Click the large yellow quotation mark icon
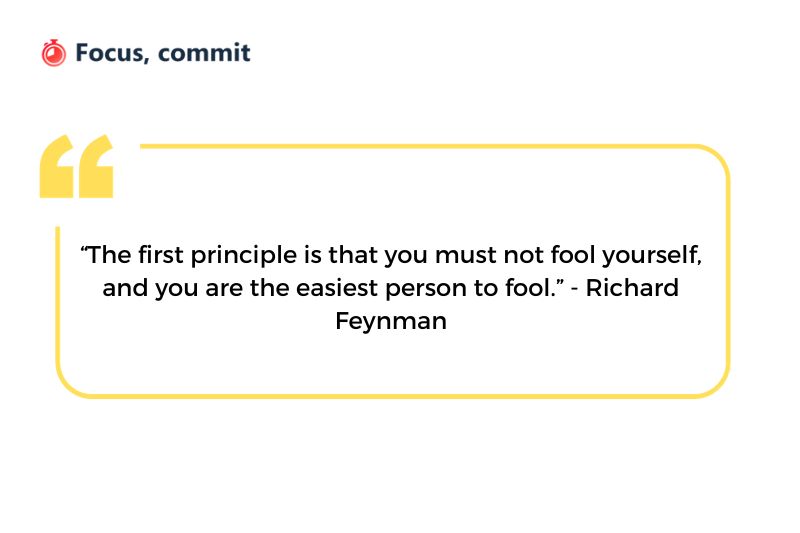This screenshot has height=533, width=800. (76, 167)
